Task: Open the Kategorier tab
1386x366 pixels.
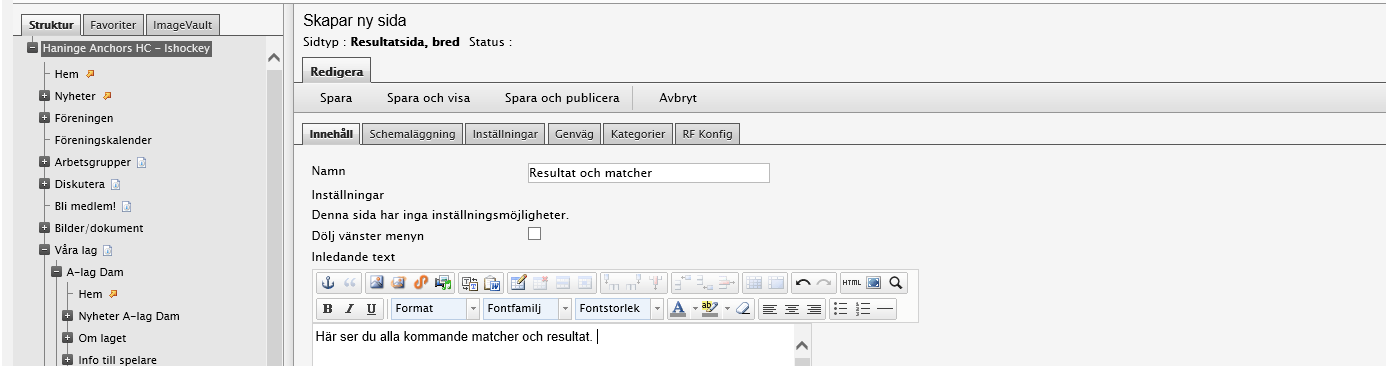Action: (x=638, y=134)
